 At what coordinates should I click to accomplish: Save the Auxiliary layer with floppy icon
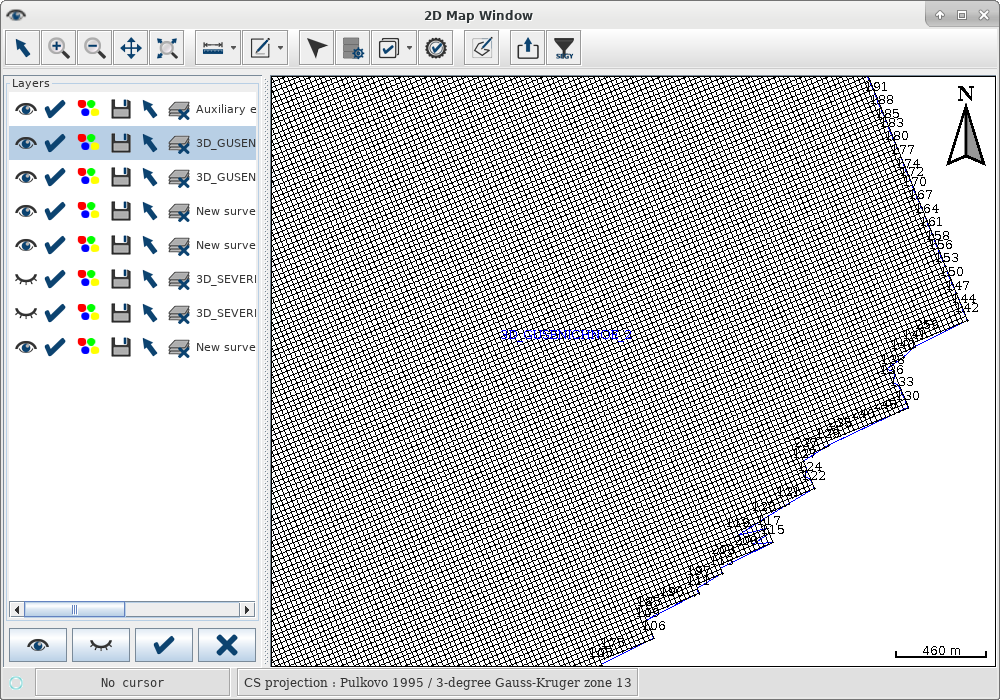point(121,109)
